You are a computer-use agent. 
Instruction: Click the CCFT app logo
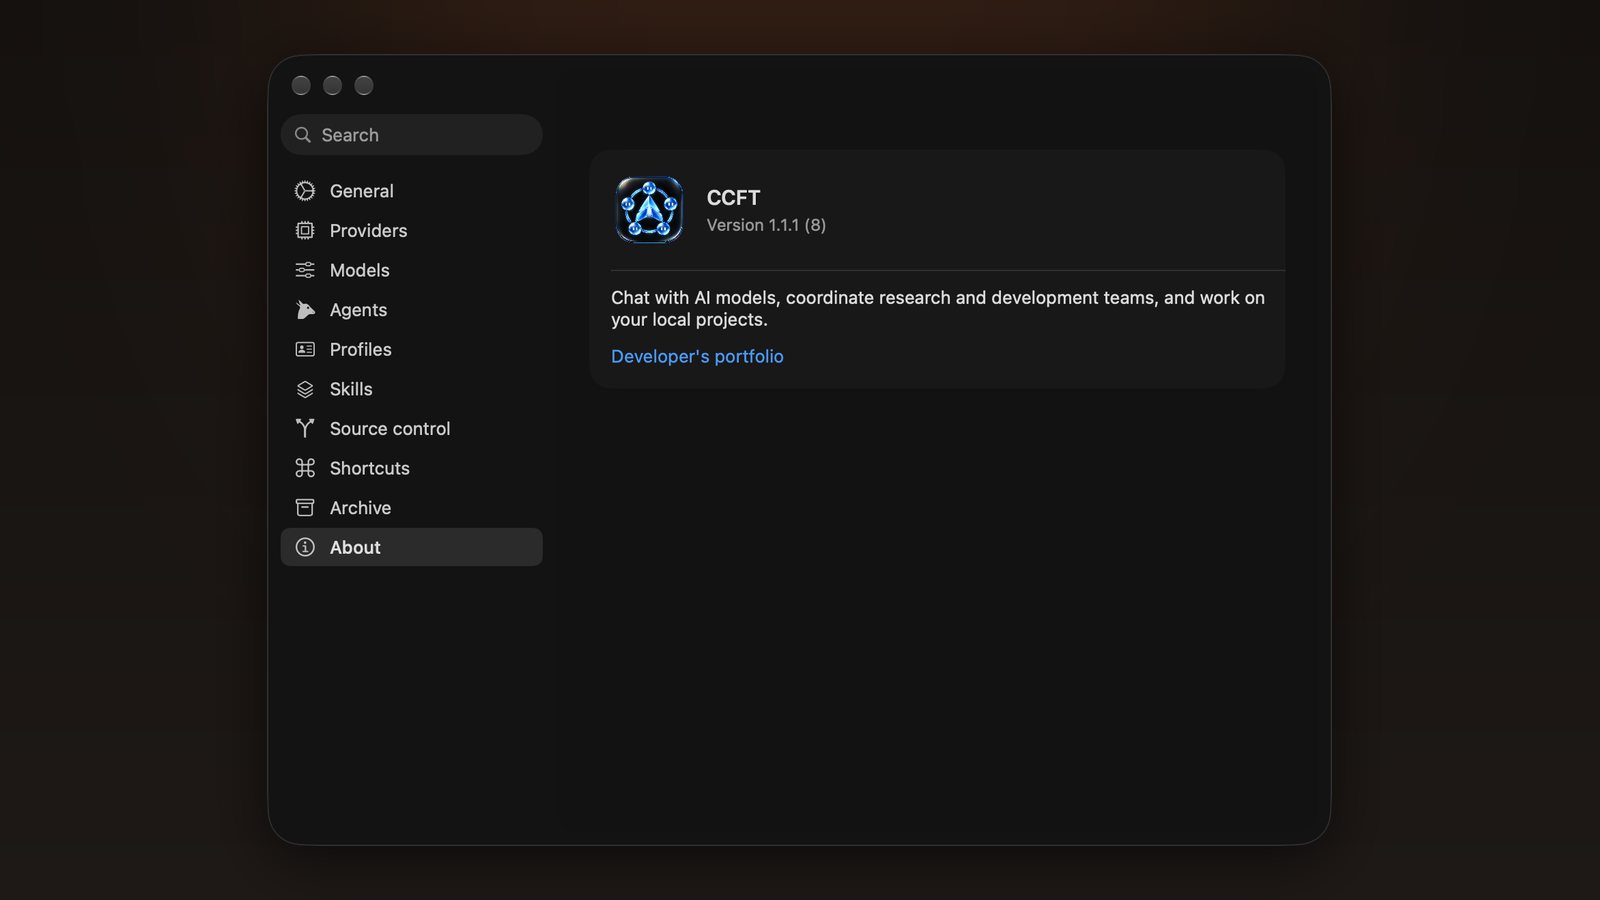click(x=649, y=210)
